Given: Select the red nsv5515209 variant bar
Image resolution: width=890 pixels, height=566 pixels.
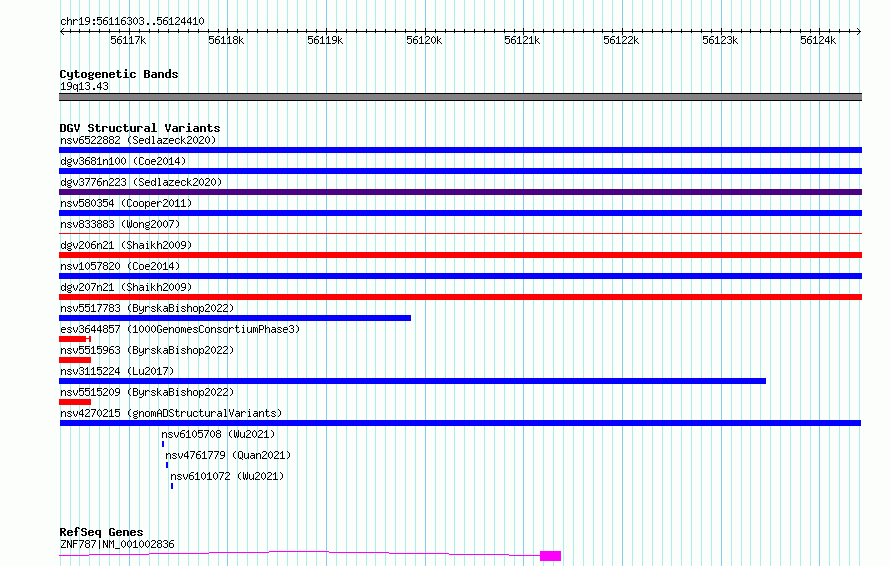Looking at the screenshot, I should click(75, 402).
